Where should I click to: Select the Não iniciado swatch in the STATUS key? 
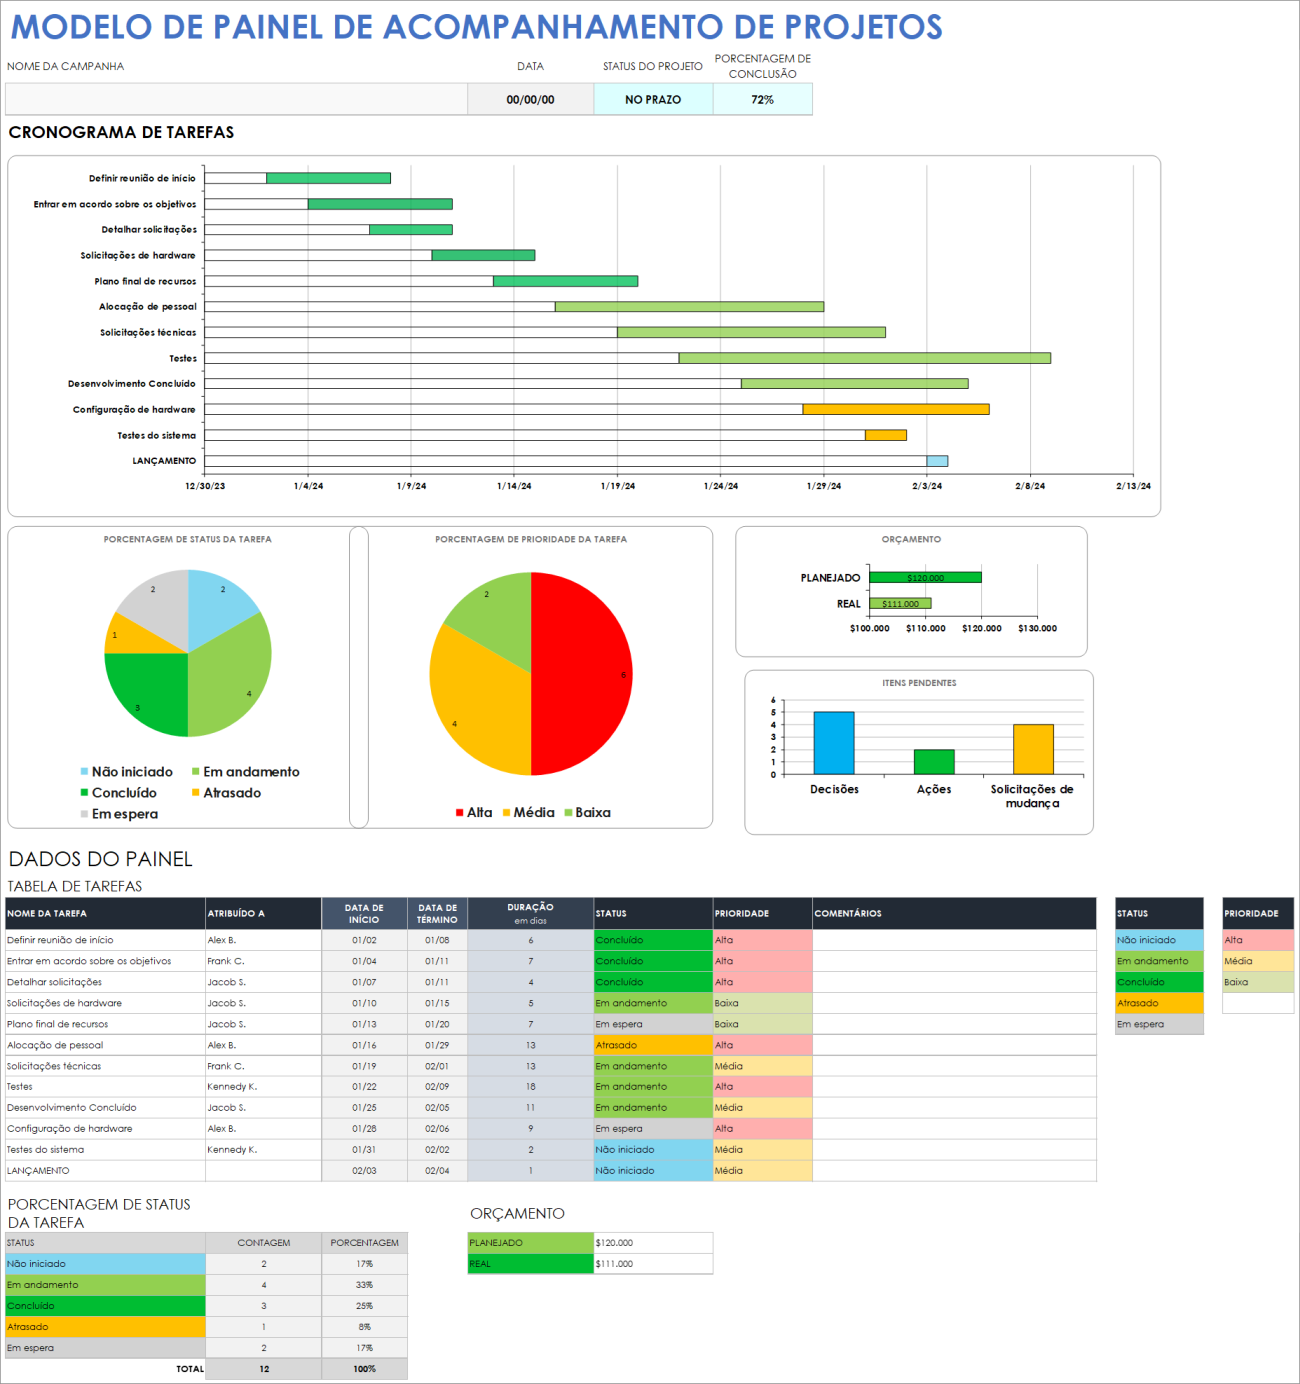pos(1158,940)
